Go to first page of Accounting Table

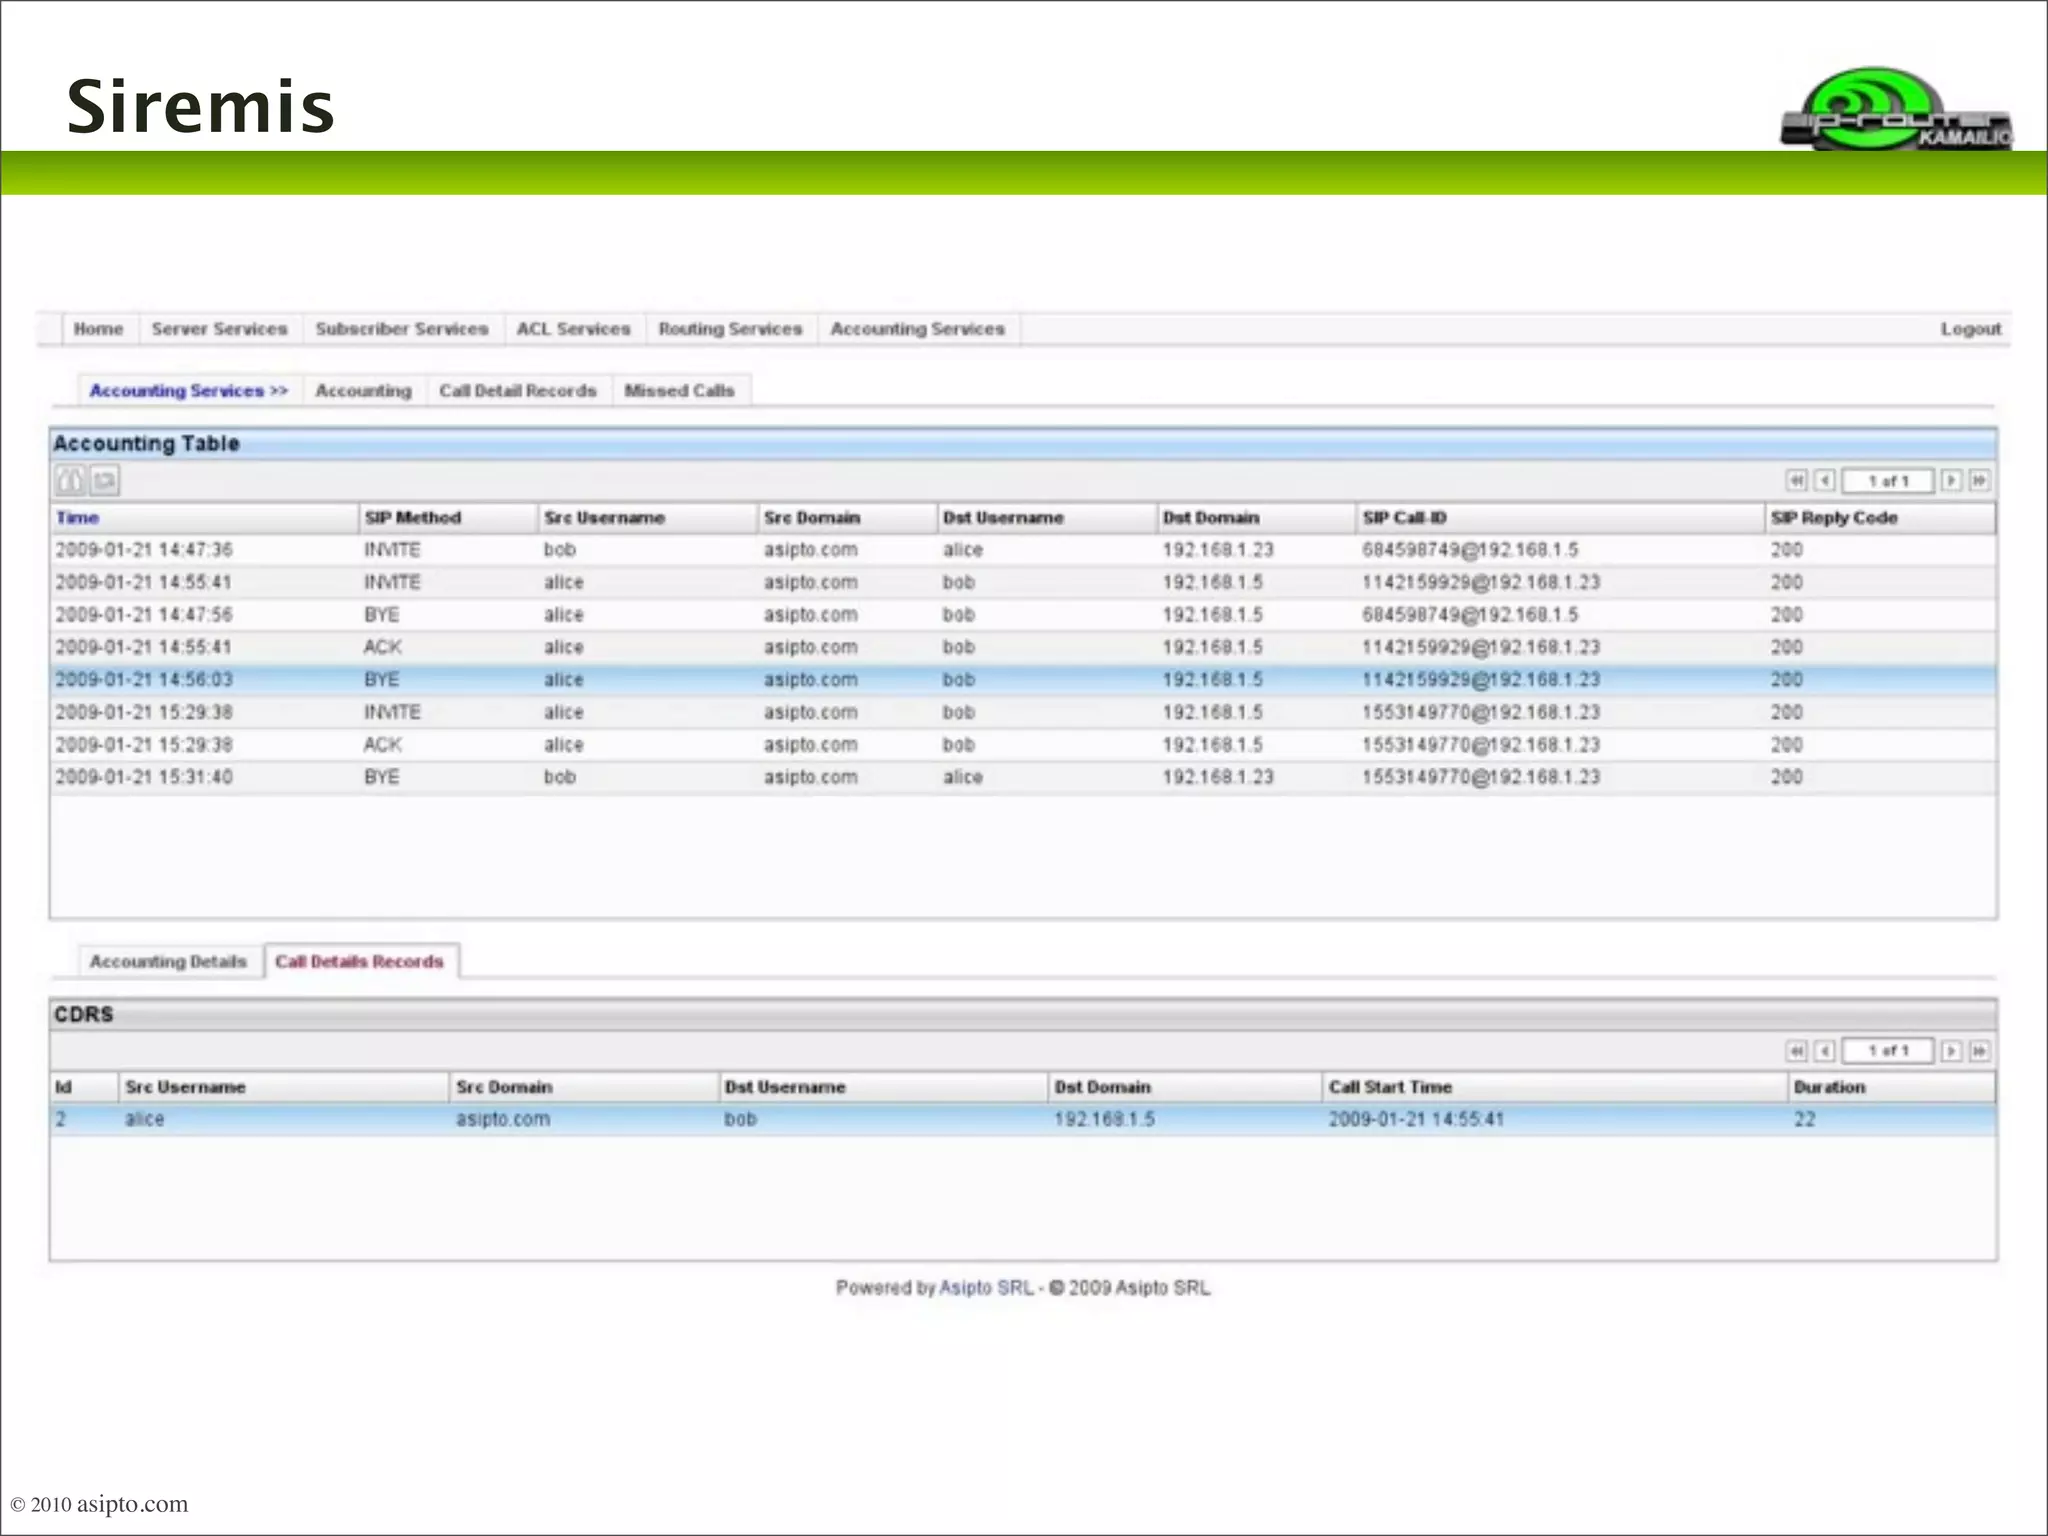click(x=1796, y=481)
